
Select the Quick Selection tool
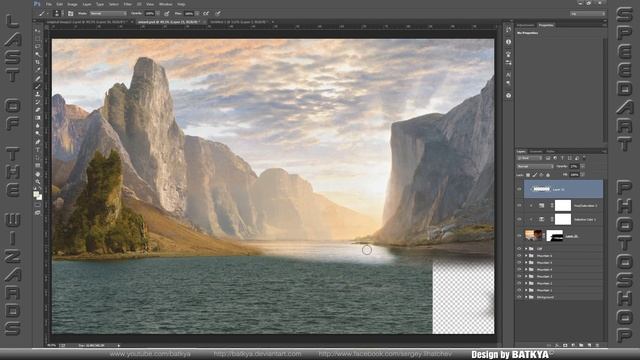point(38,54)
